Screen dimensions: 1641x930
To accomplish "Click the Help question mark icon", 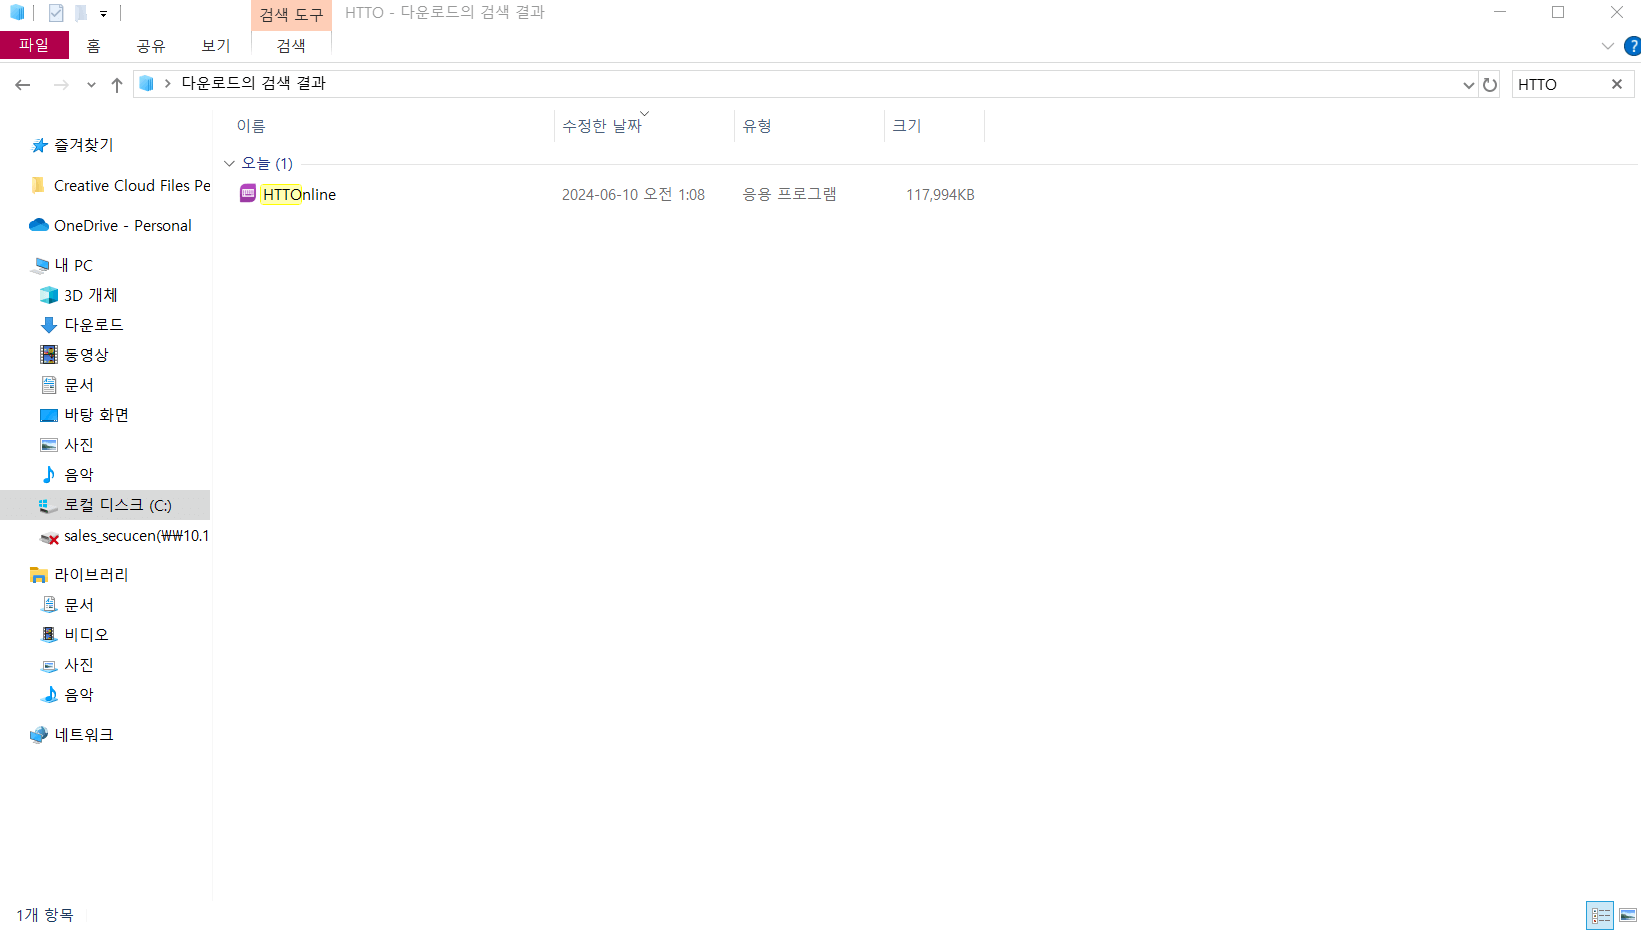I will pos(1634,45).
